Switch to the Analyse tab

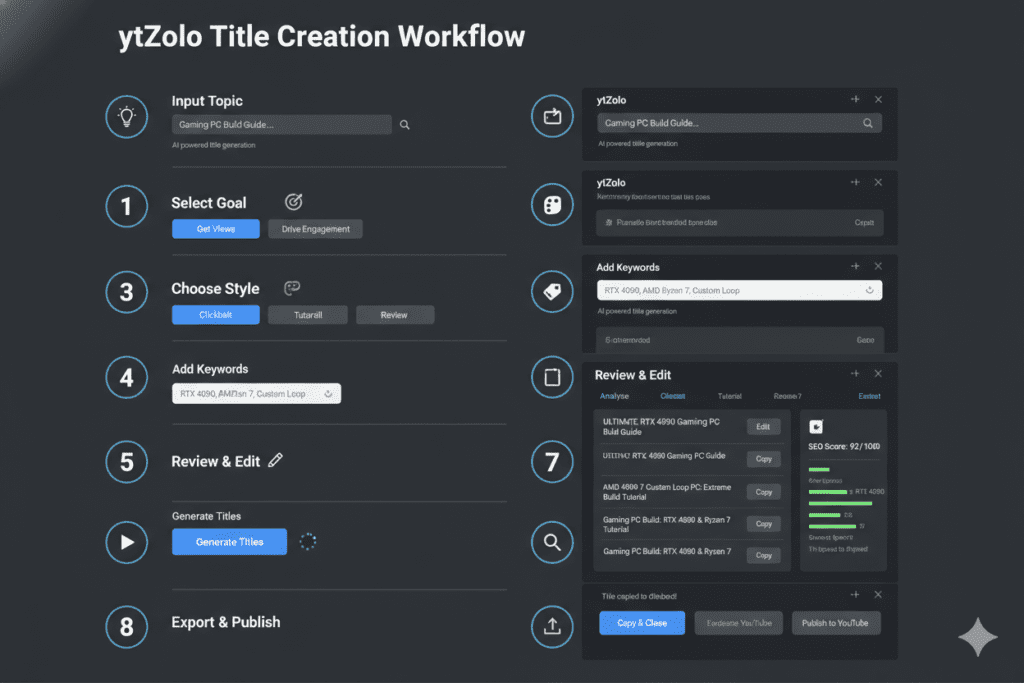pos(614,397)
